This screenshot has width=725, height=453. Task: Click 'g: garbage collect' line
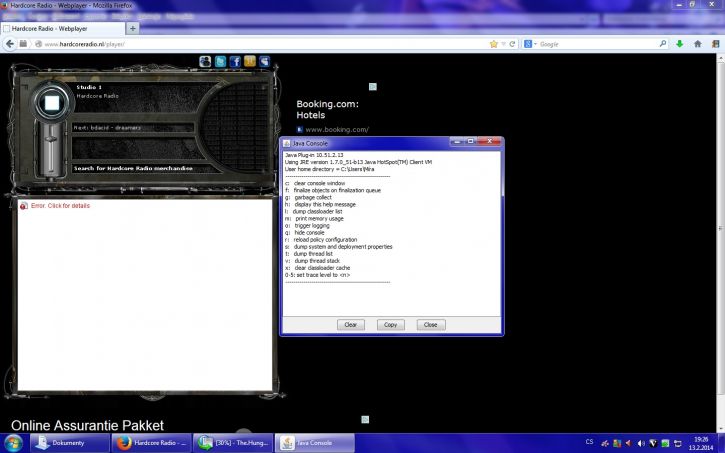[x=308, y=197]
